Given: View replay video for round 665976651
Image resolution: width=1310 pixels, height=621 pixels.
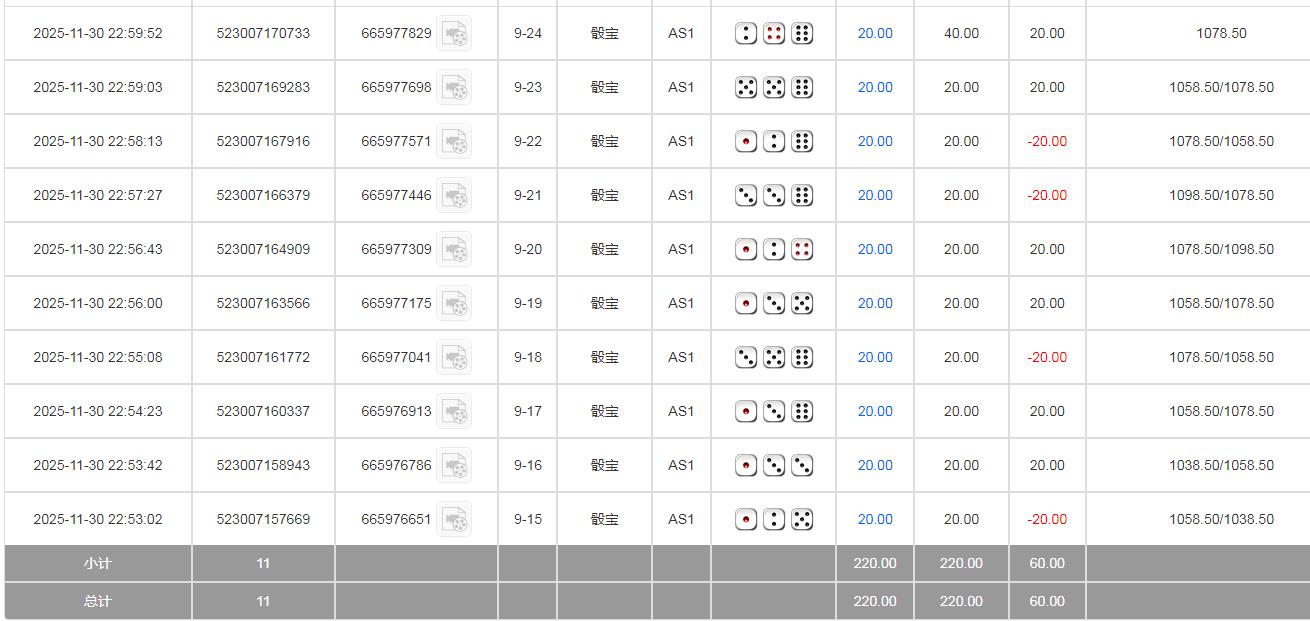Looking at the screenshot, I should click(x=454, y=520).
